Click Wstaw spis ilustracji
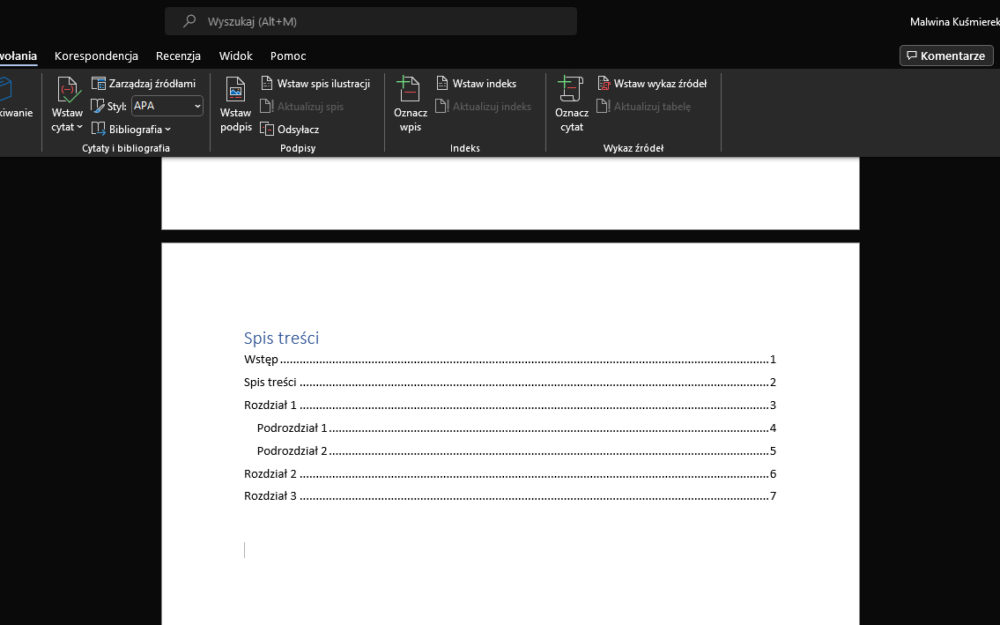Viewport: 1000px width, 625px height. [x=315, y=84]
